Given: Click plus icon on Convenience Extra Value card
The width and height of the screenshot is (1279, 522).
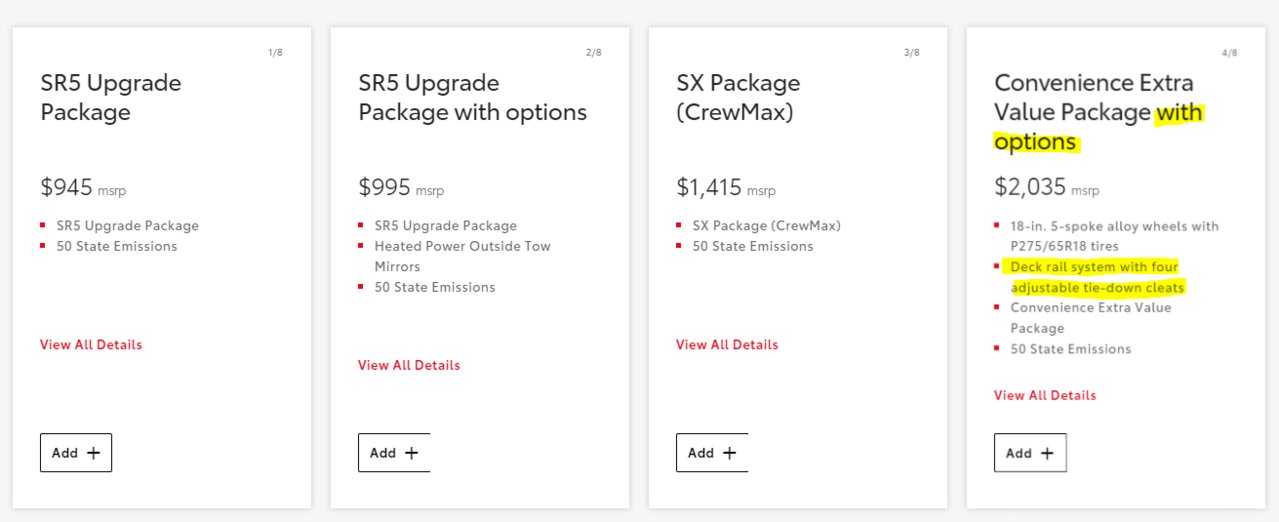Looking at the screenshot, I should coord(1047,453).
